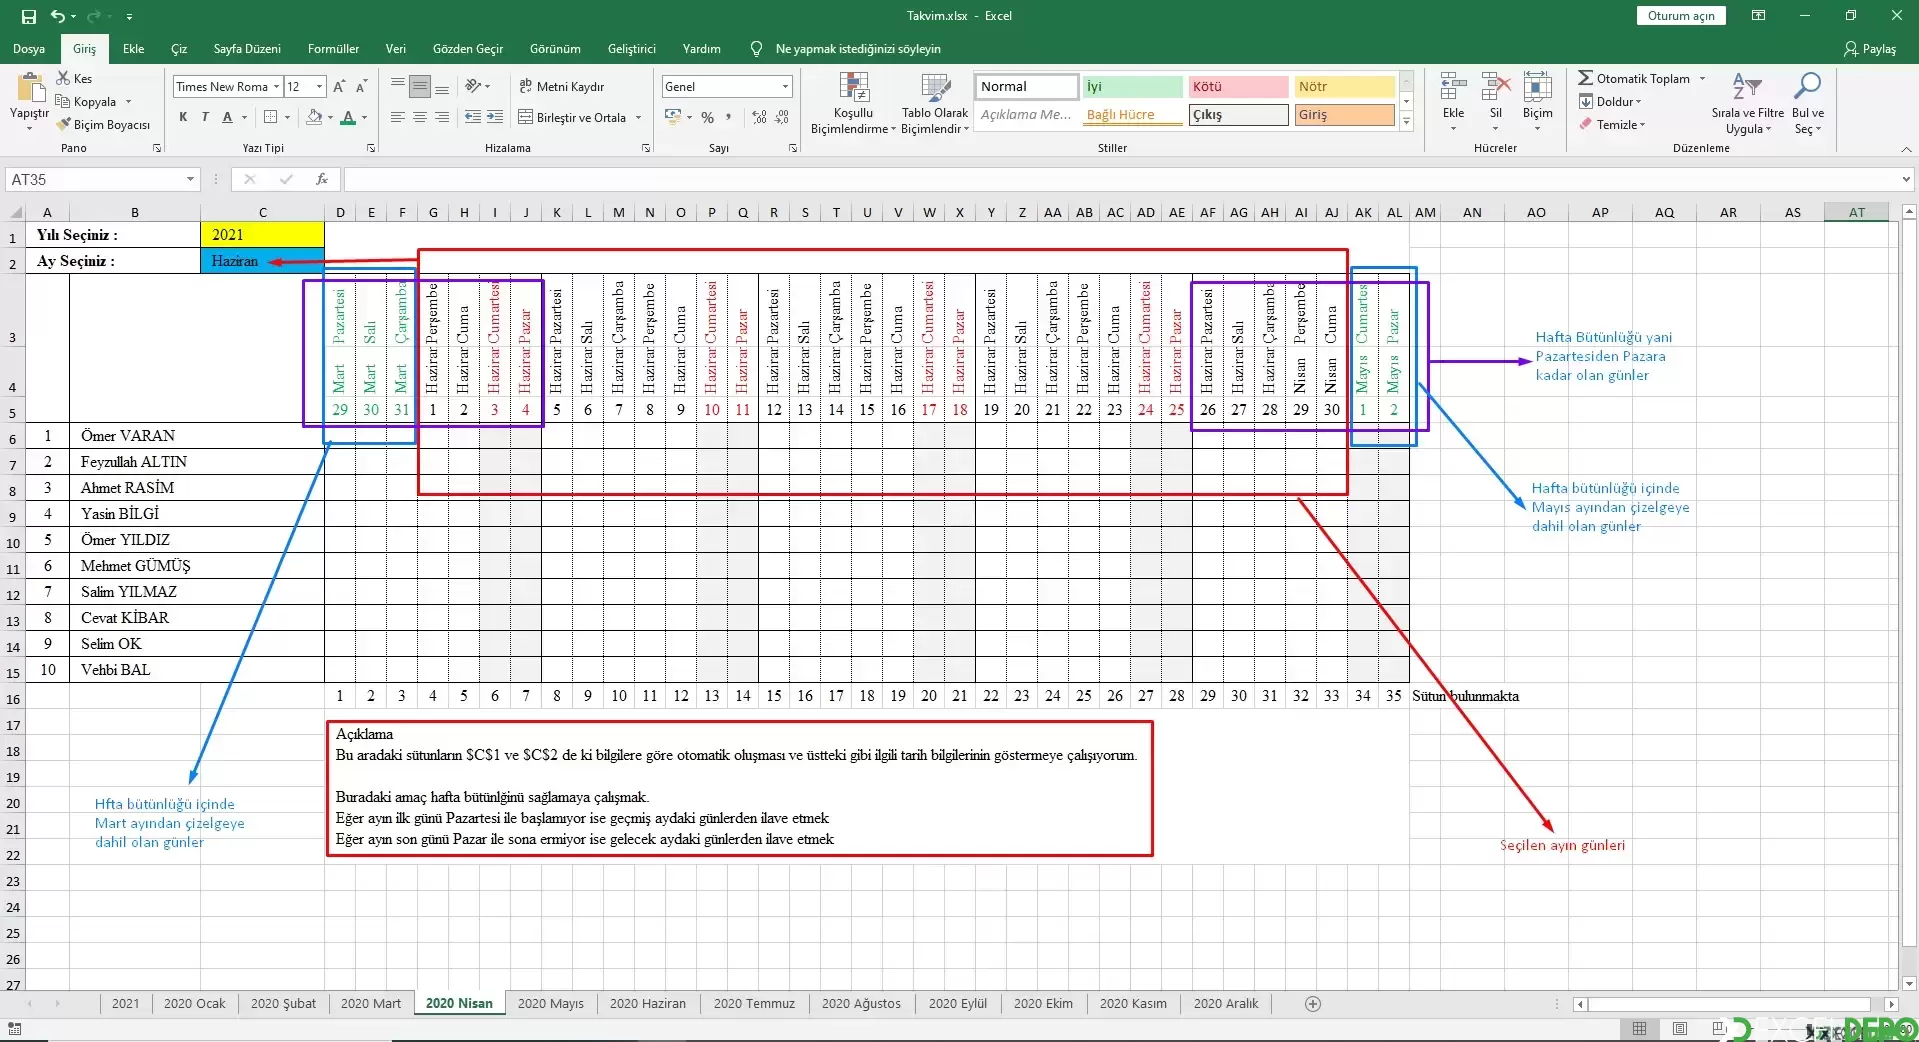Toggle underline (A) formatting
The width and height of the screenshot is (1919, 1042).
point(228,117)
